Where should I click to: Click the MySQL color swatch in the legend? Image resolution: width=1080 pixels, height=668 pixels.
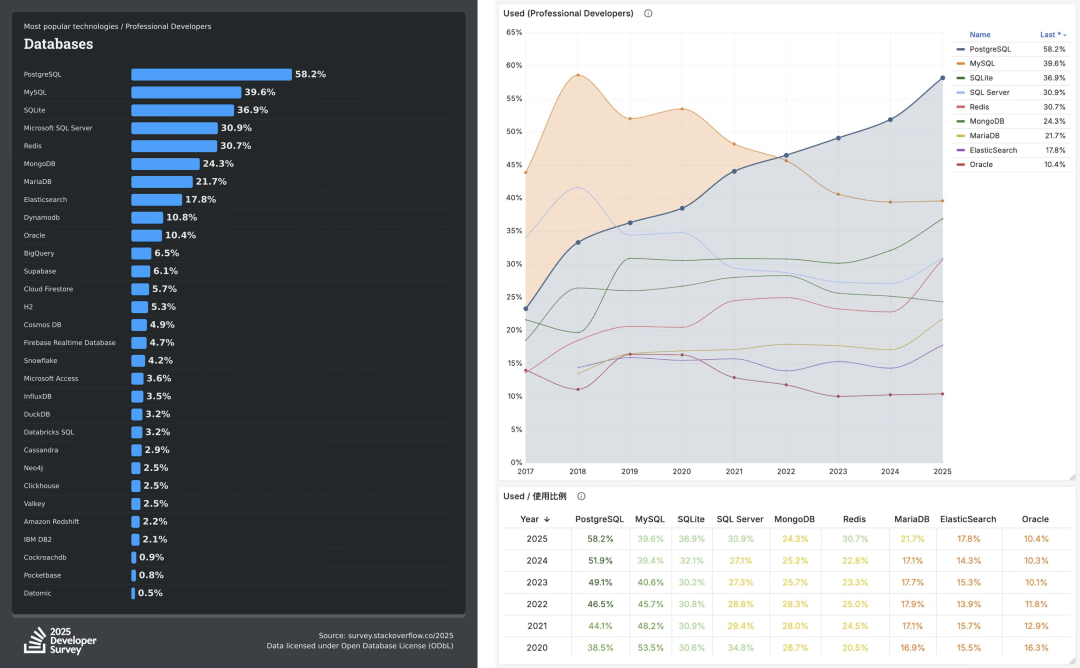[961, 64]
